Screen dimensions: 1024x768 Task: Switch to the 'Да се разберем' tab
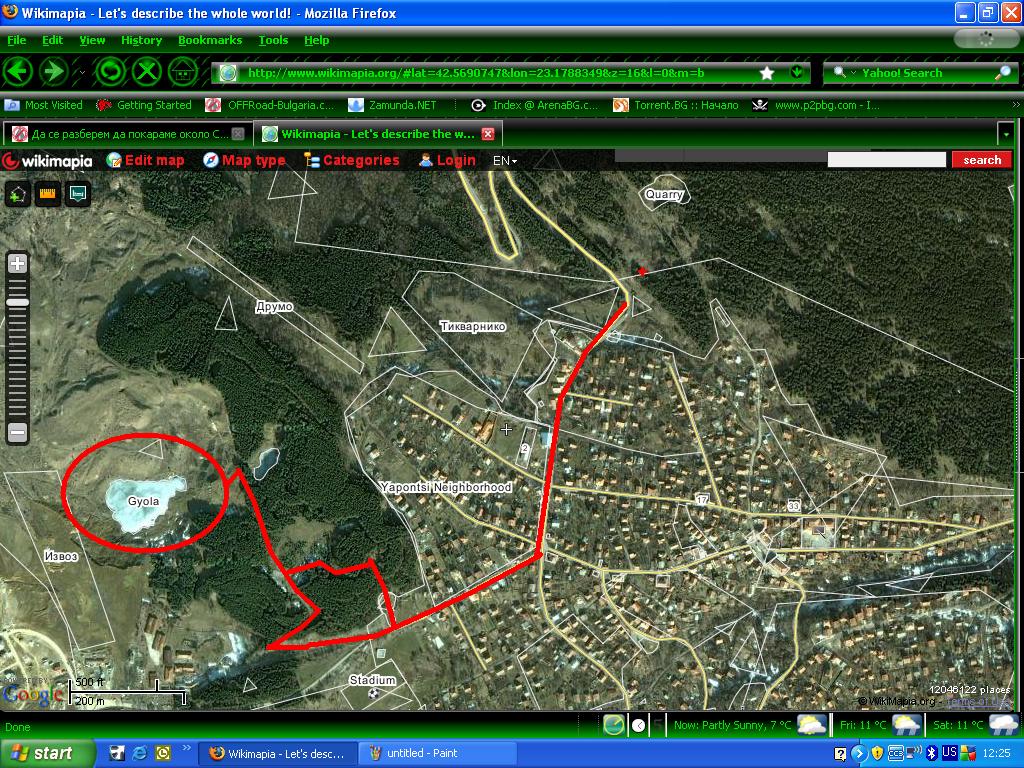coord(127,134)
